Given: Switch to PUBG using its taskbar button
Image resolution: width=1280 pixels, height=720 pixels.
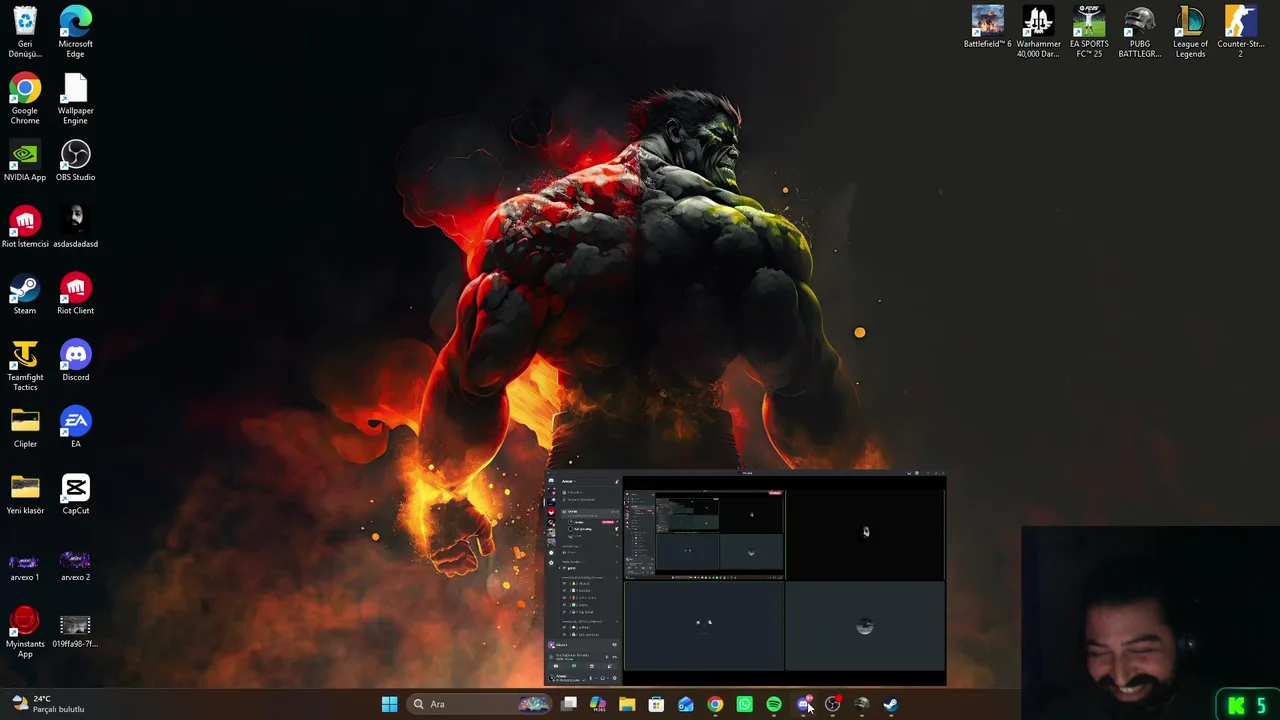Looking at the screenshot, I should (x=861, y=704).
